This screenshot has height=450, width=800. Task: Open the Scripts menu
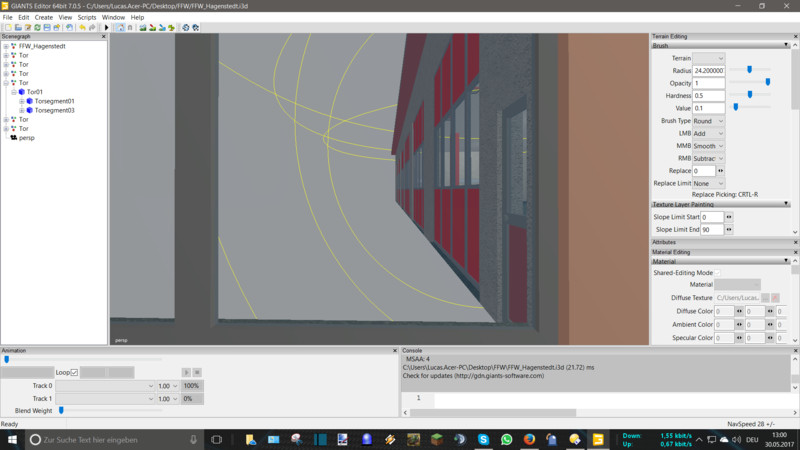(x=87, y=17)
